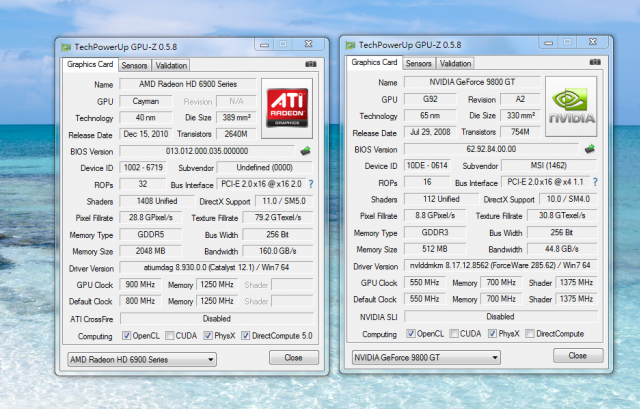The width and height of the screenshot is (640, 409).
Task: Toggle CUDA checkbox in NVIDIA window
Action: coord(453,333)
